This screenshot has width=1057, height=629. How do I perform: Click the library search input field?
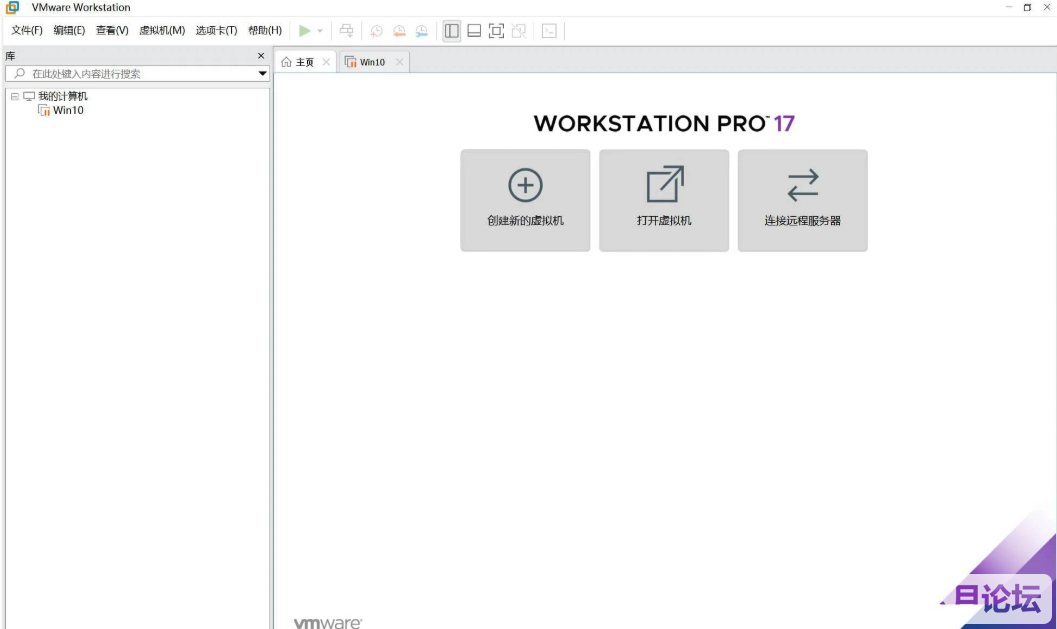point(138,73)
